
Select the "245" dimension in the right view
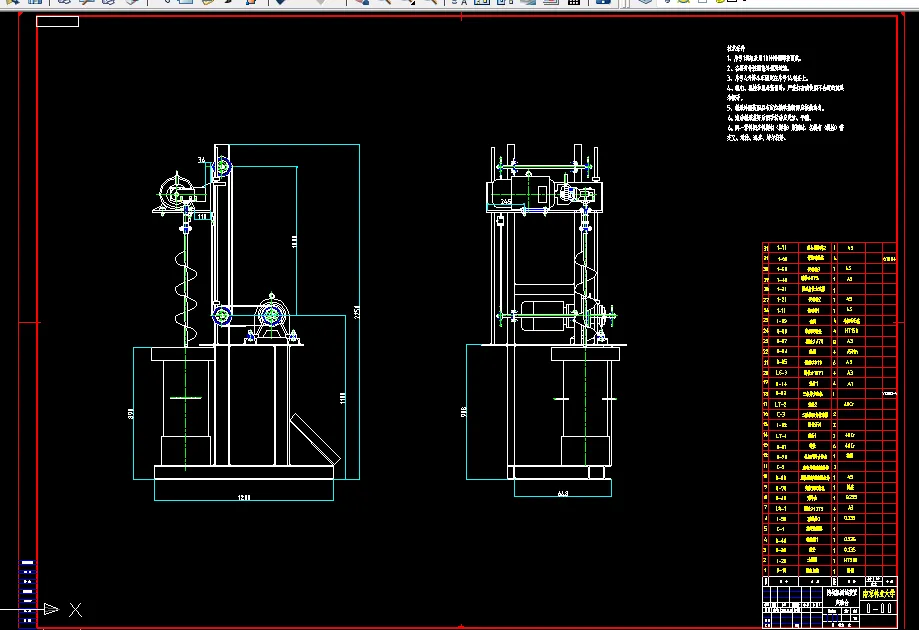(505, 202)
